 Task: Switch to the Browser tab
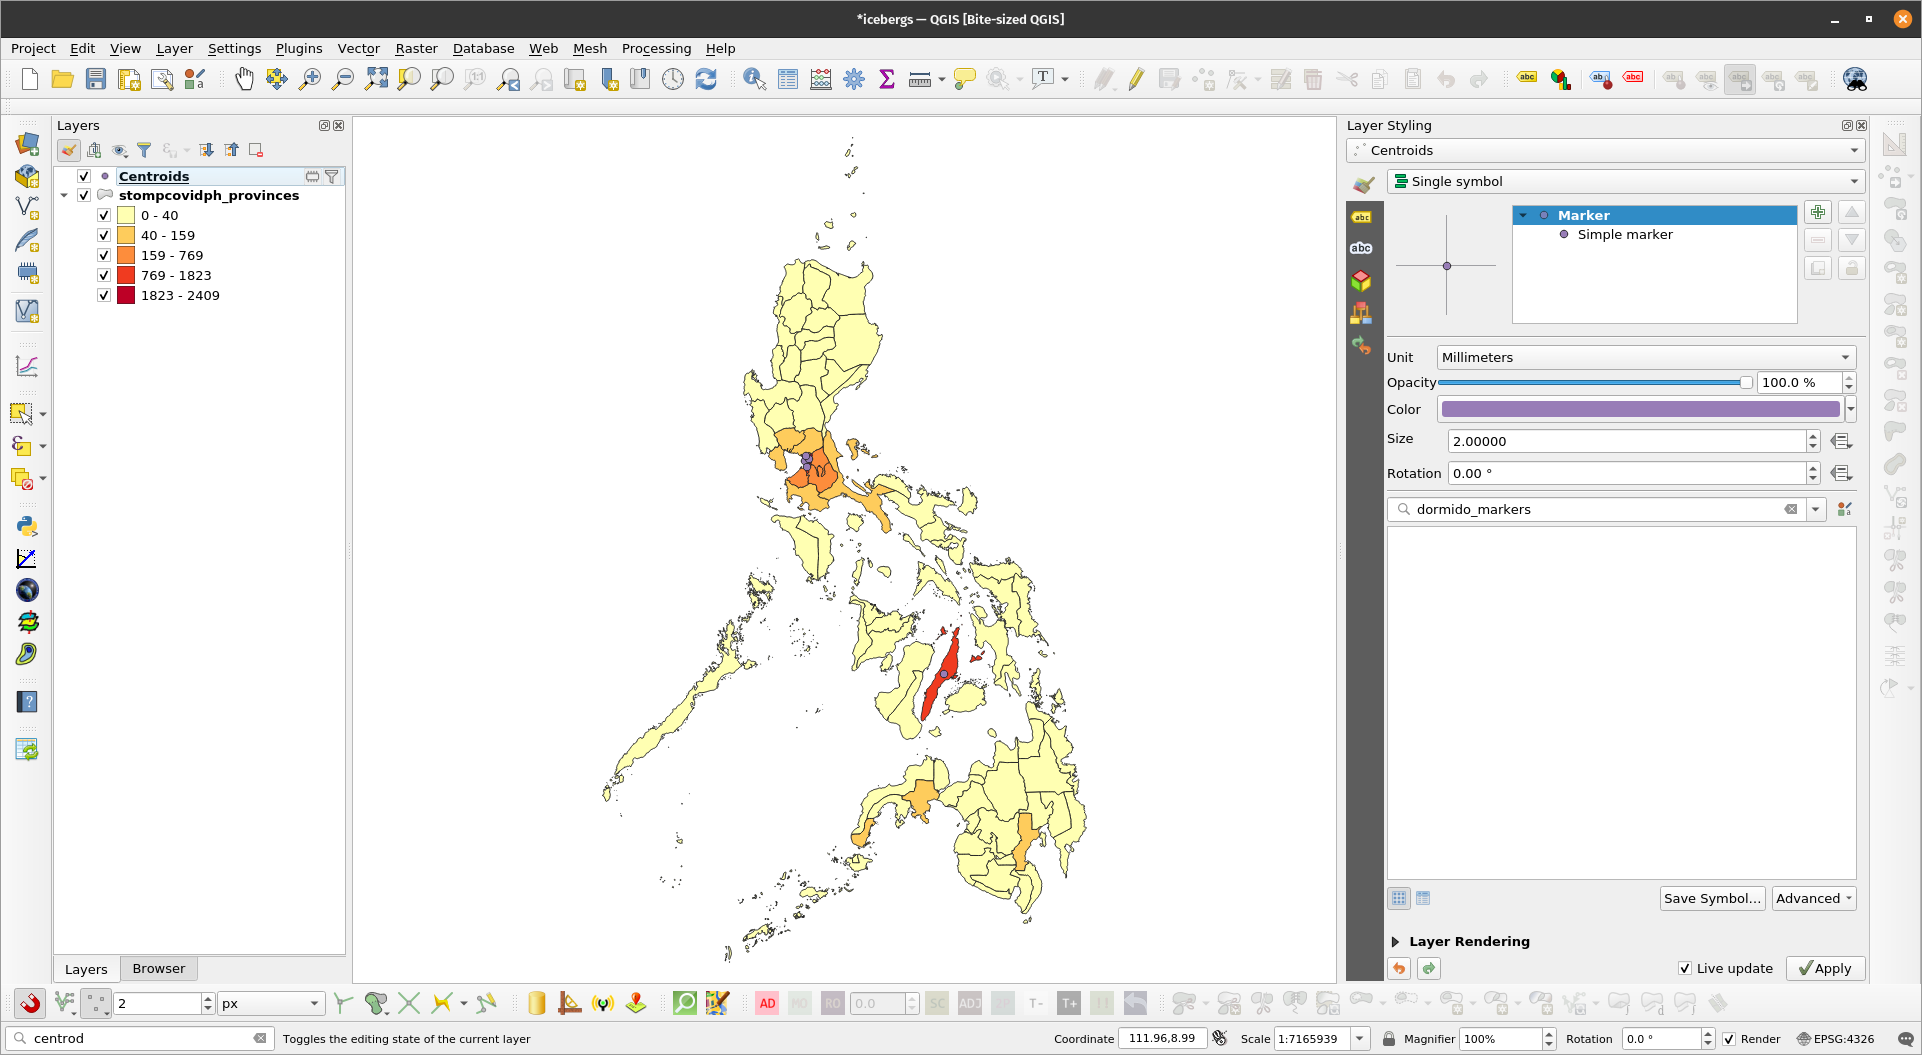click(158, 968)
